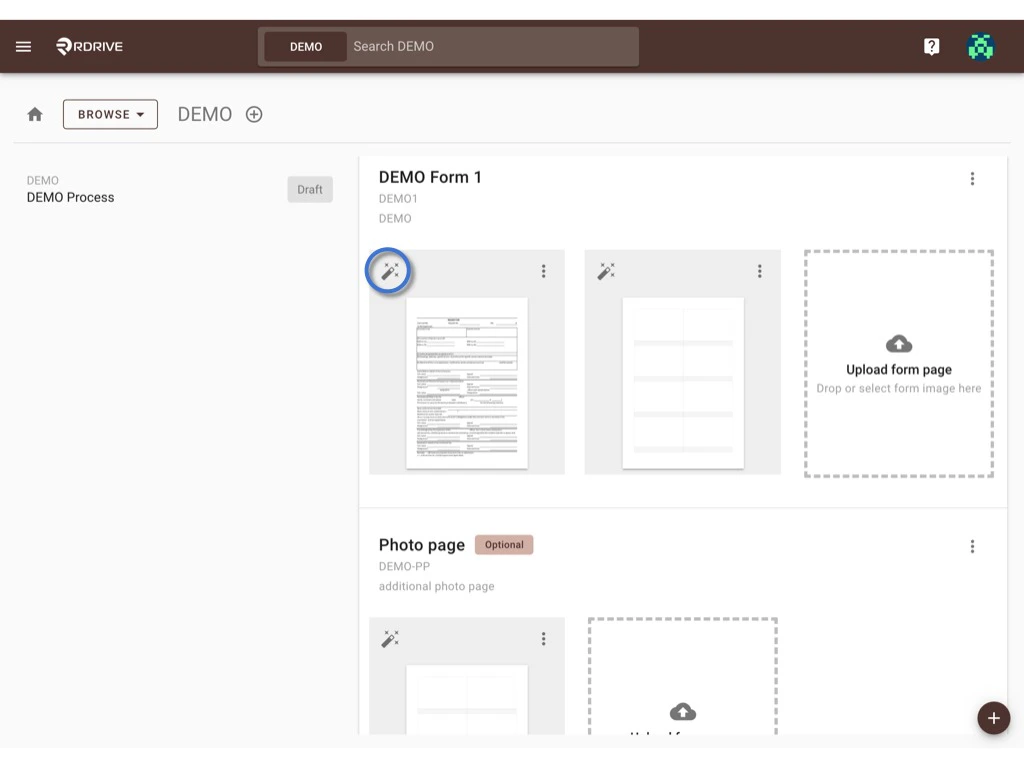
Task: Run magic wand on Photo page thumbnail
Action: click(x=390, y=638)
